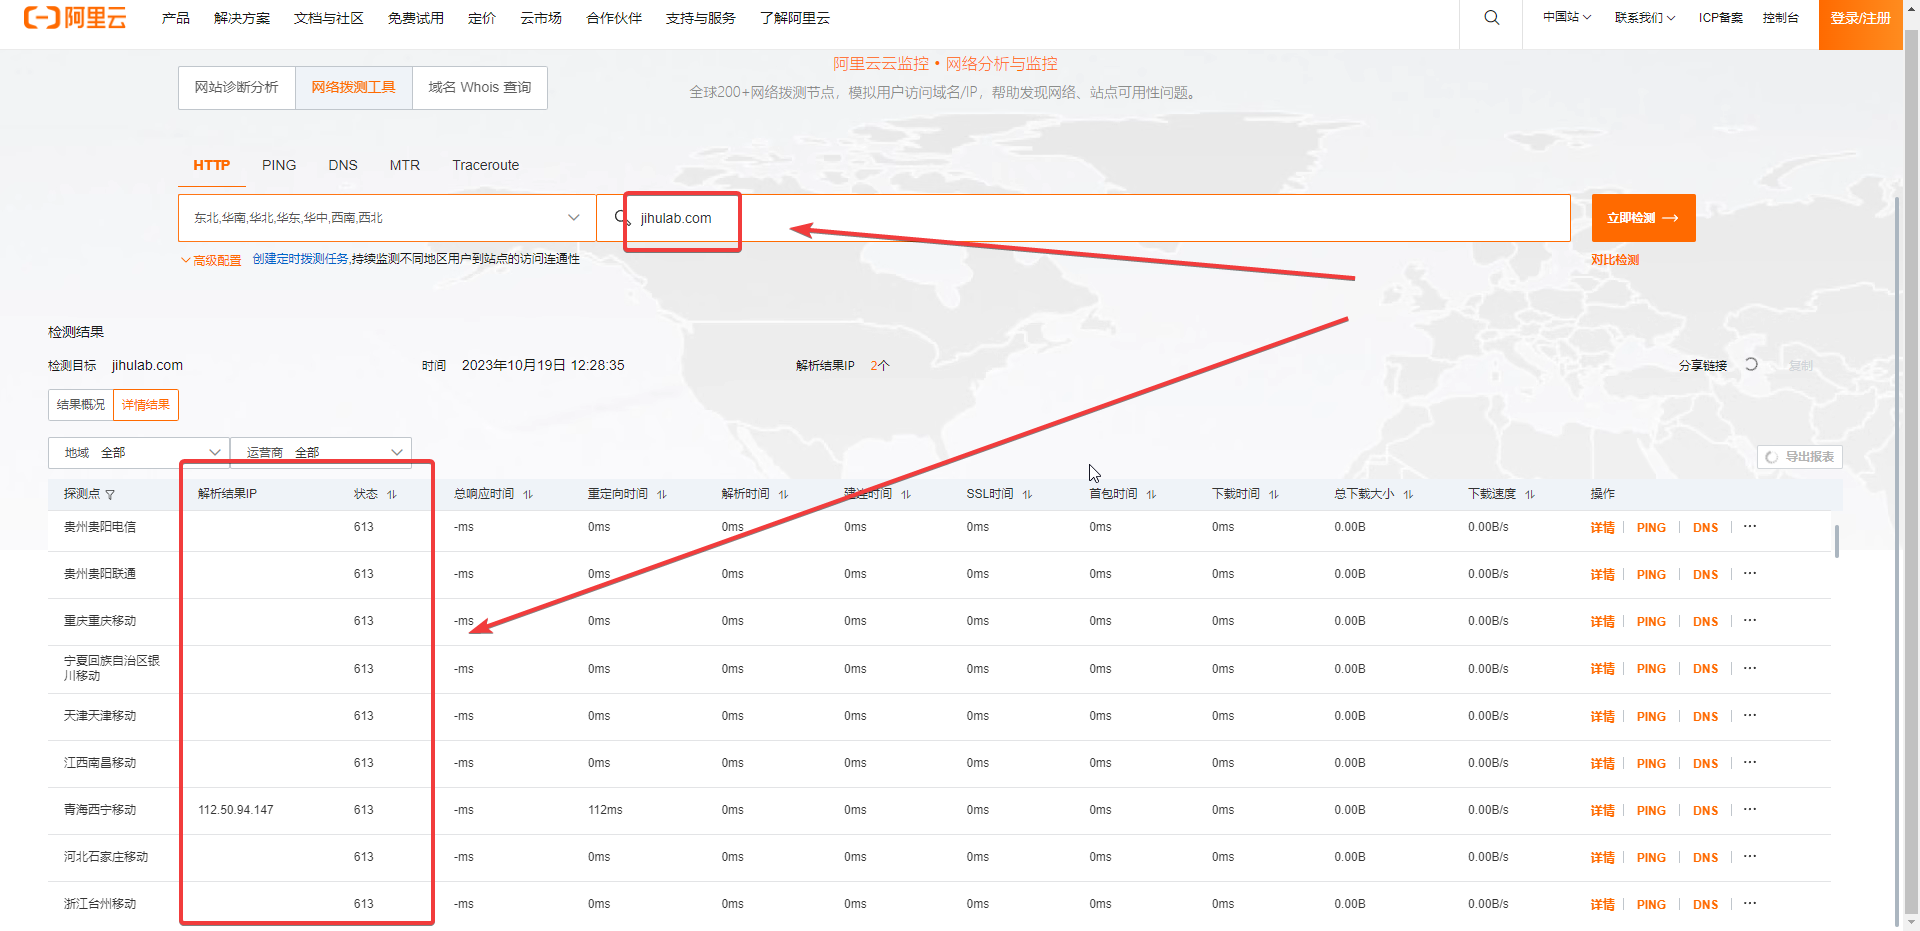Open the ICP备案 link
Image resolution: width=1920 pixels, height=931 pixels.
1720,17
